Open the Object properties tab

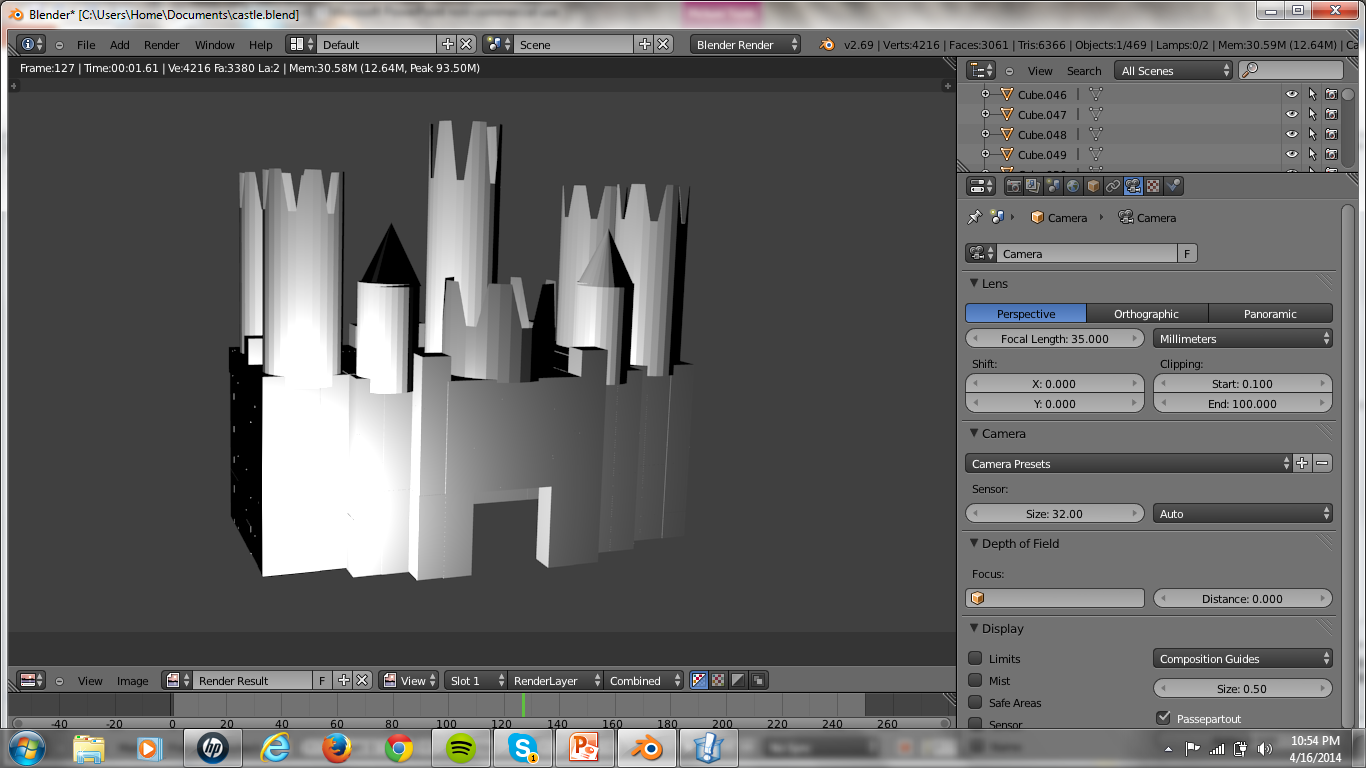[x=1092, y=186]
